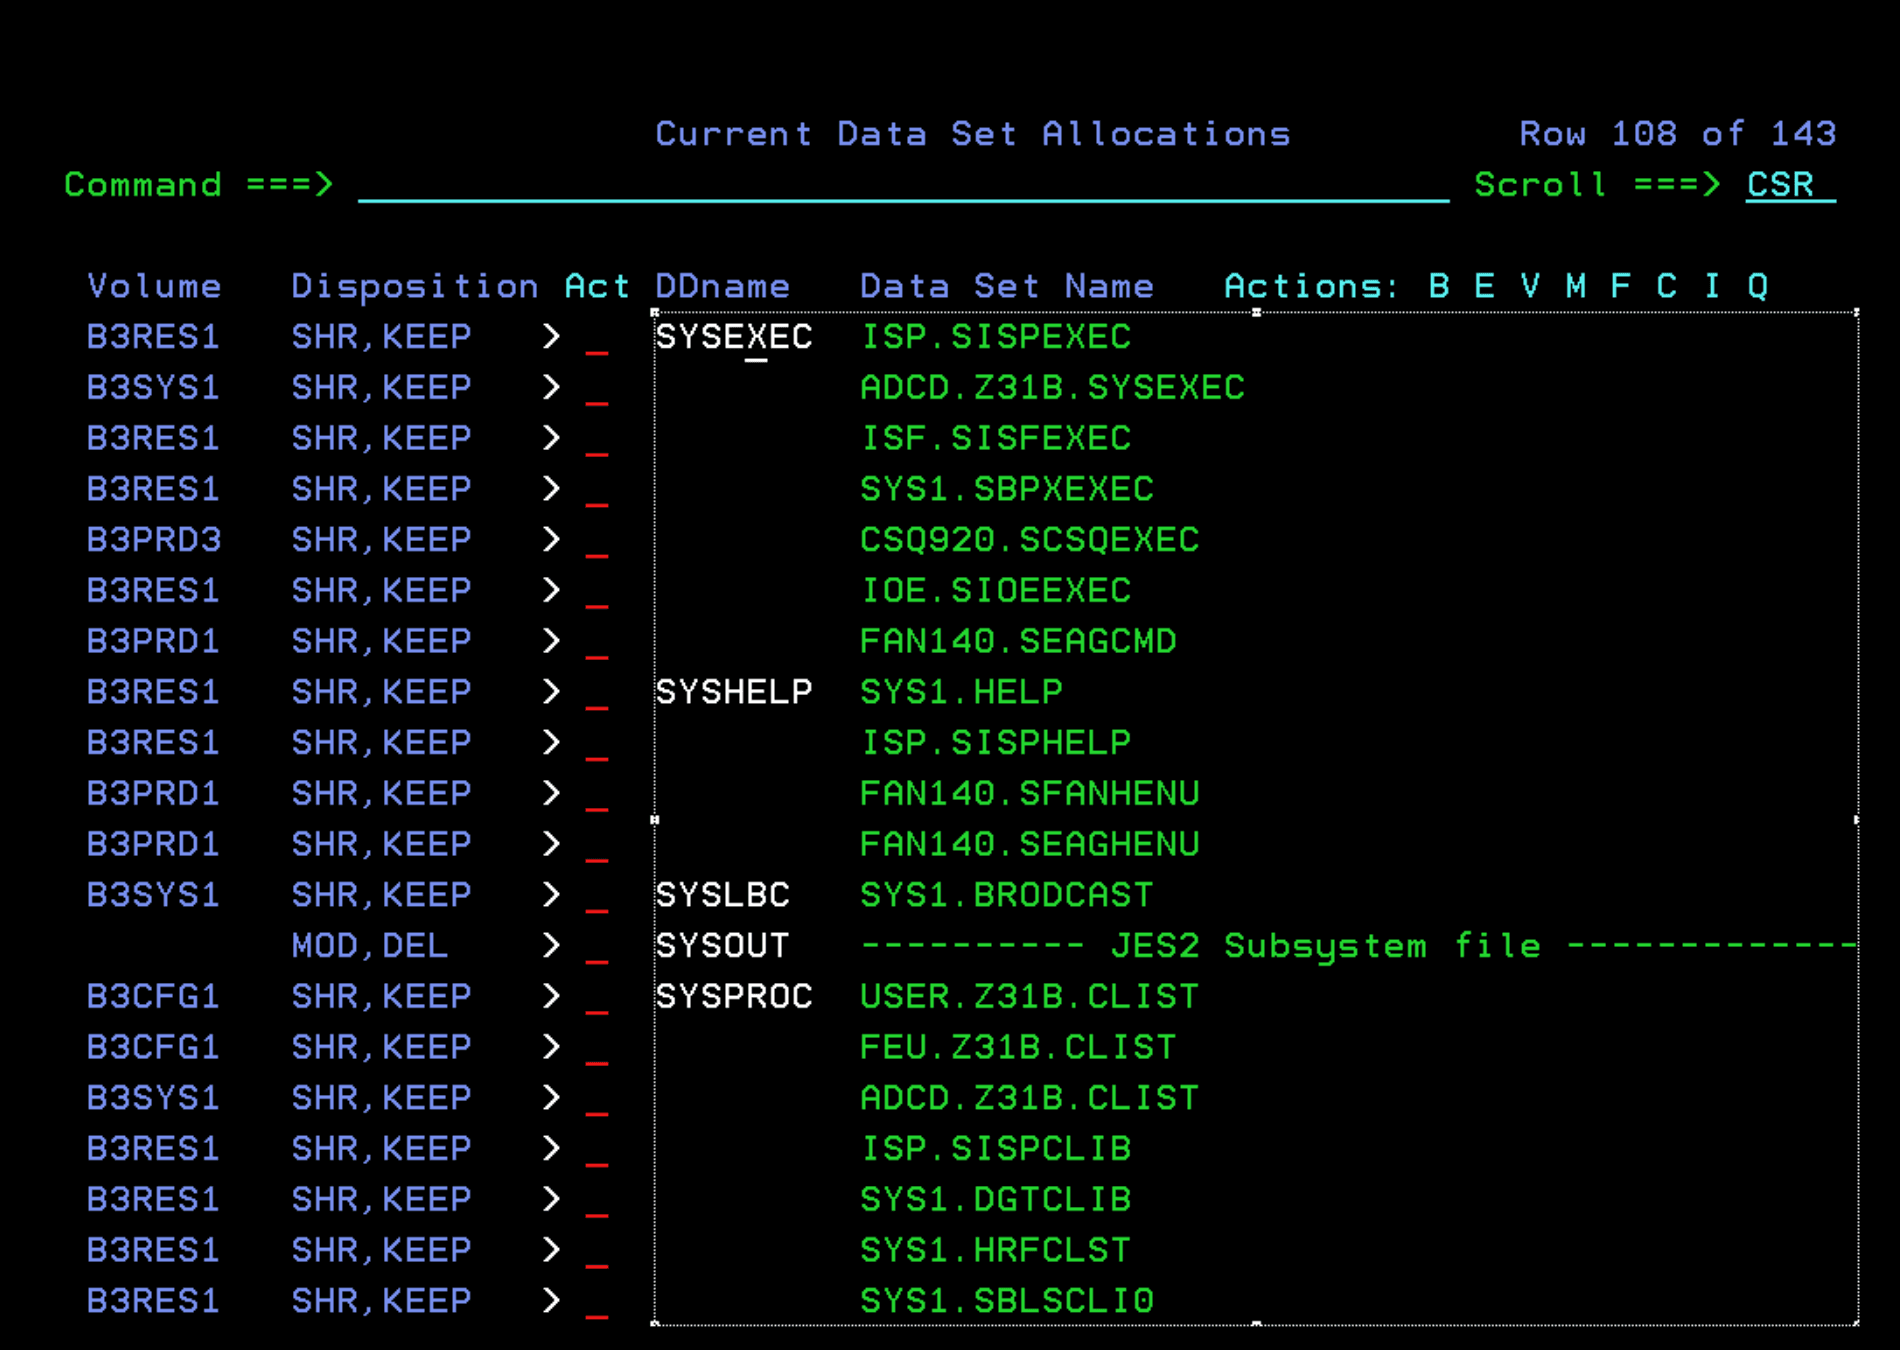Click the Volume column header
The height and width of the screenshot is (1350, 1900).
[154, 287]
